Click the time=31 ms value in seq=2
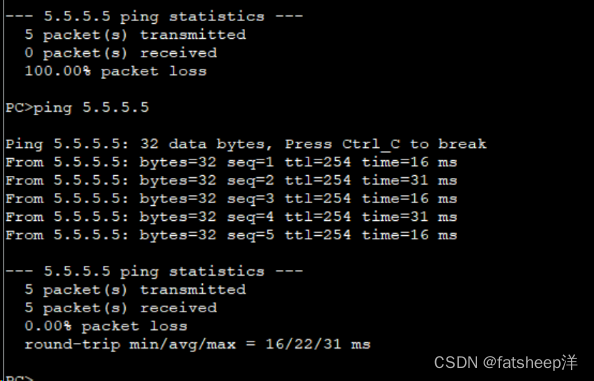Screen dimensions: 594x381 click(410, 180)
